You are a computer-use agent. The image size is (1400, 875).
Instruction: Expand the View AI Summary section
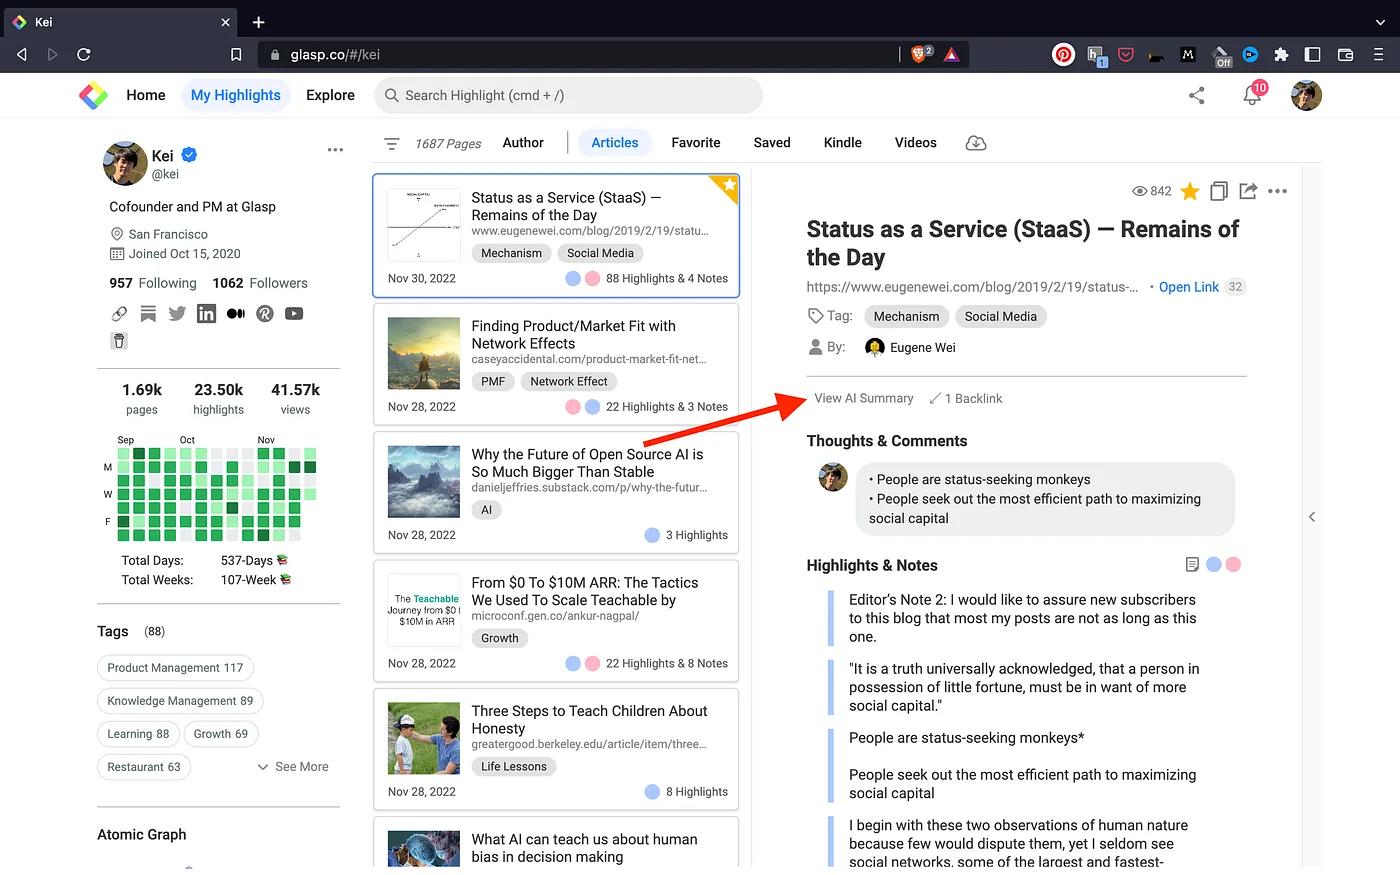(864, 398)
